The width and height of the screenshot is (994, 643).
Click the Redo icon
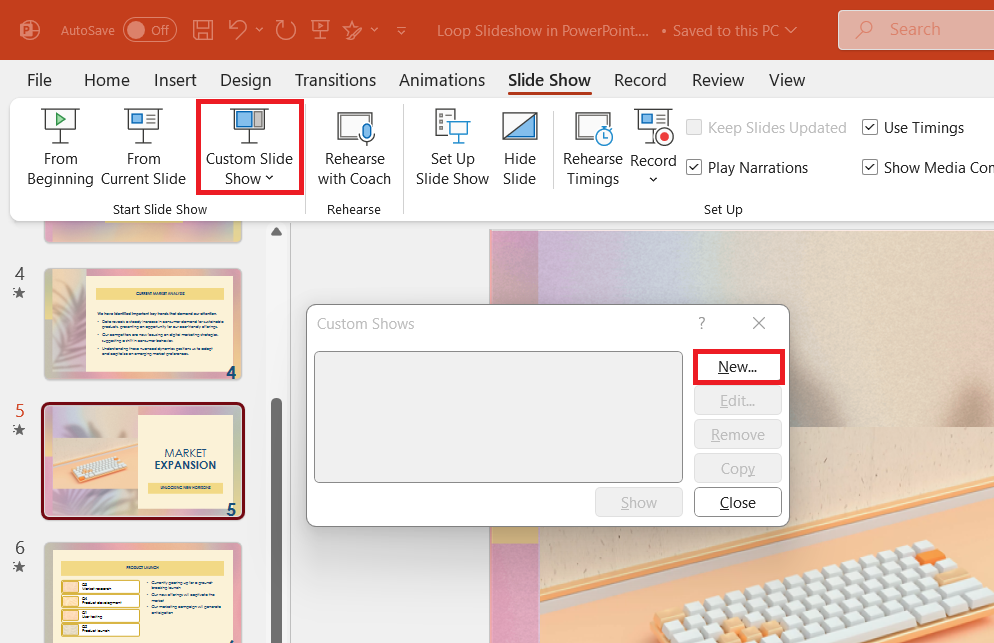pos(285,30)
